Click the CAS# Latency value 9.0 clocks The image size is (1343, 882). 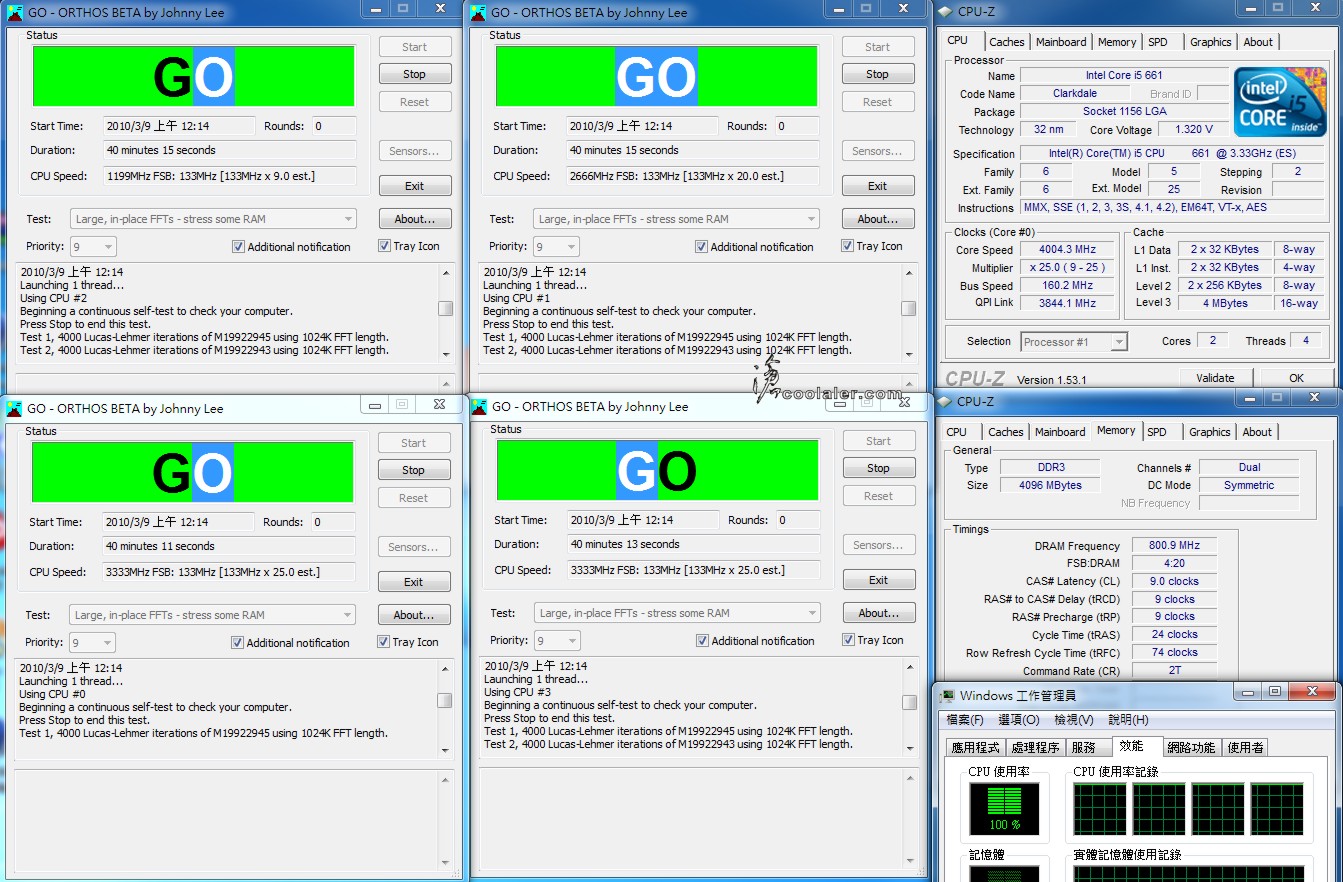(x=1175, y=581)
